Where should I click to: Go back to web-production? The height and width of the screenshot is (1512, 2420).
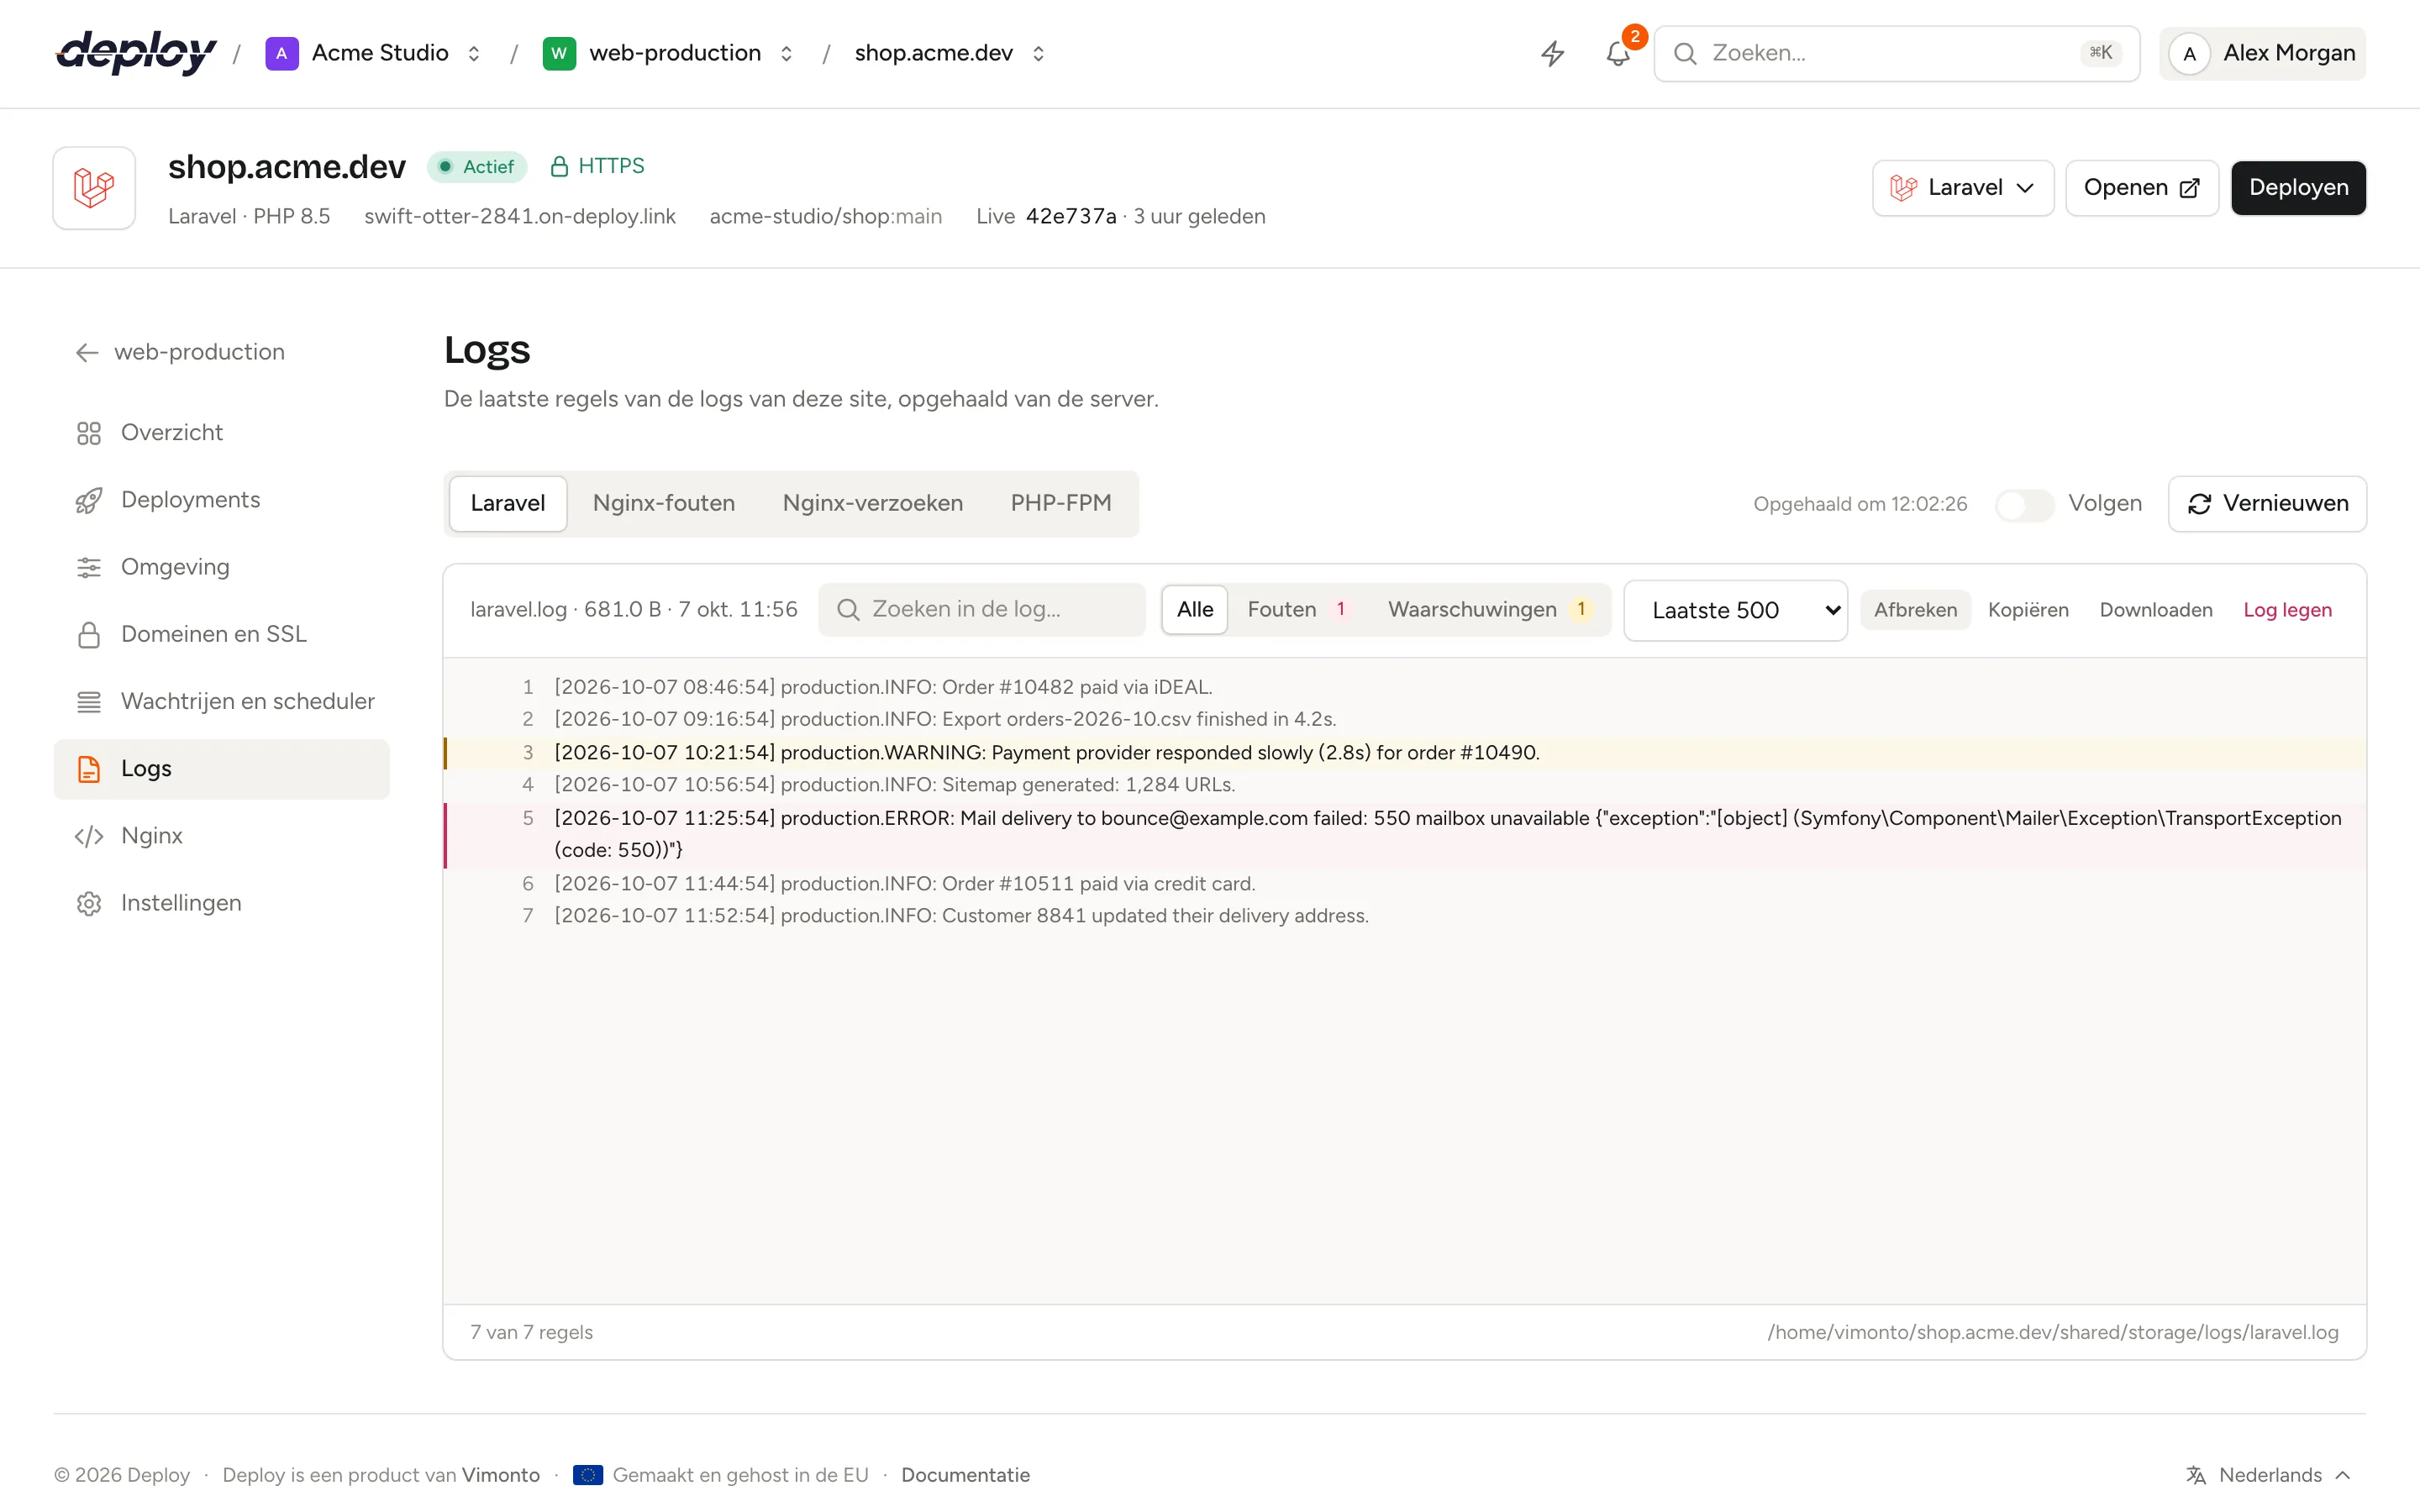(180, 352)
